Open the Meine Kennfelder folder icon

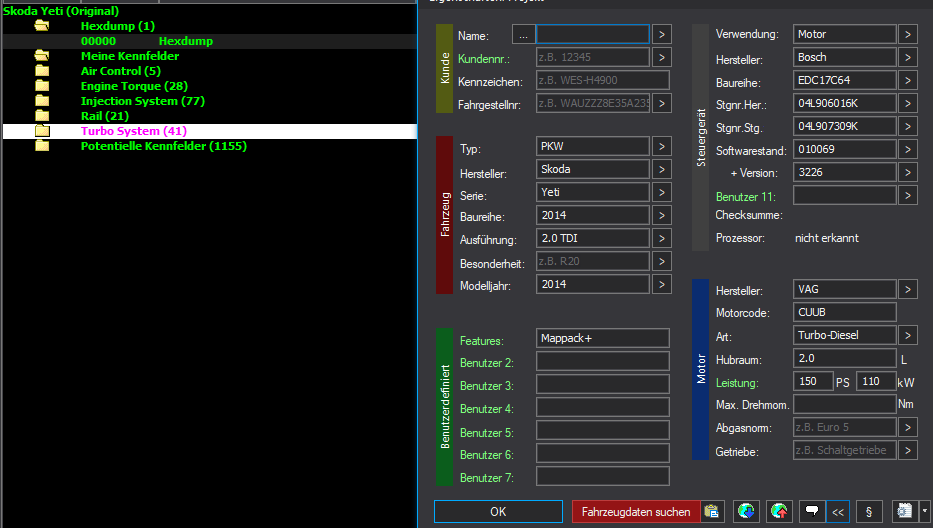(x=42, y=55)
